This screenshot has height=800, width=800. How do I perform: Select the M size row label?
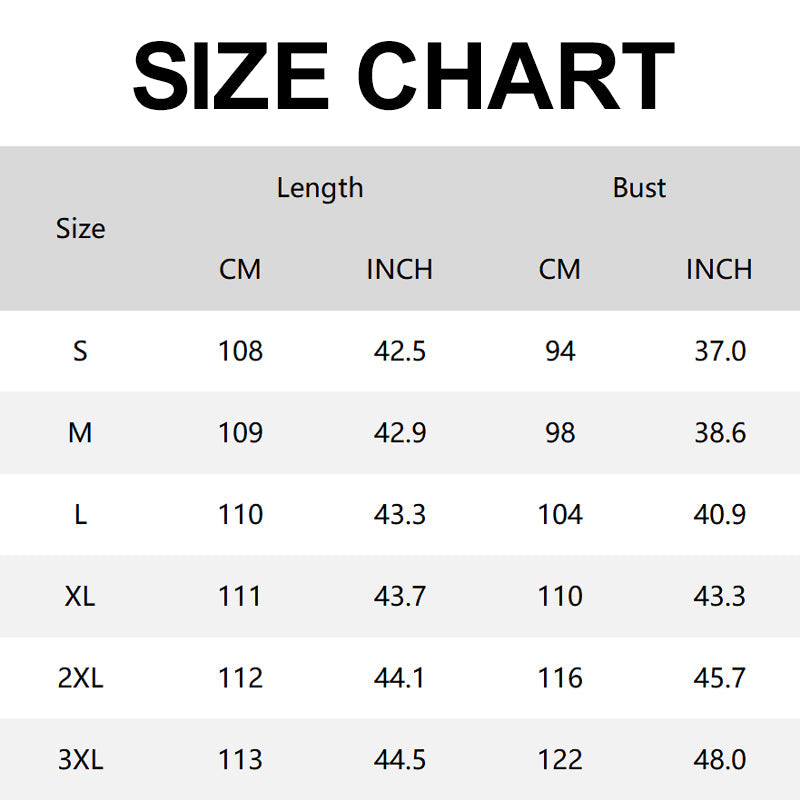point(80,433)
